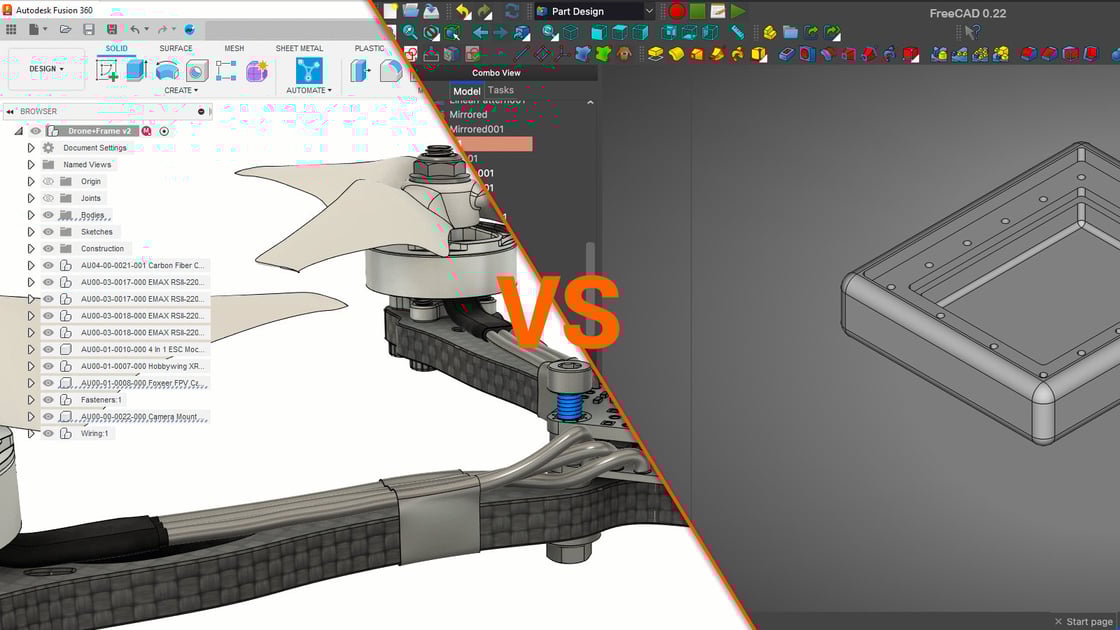Switch to the SURFACE tab

[x=175, y=47]
